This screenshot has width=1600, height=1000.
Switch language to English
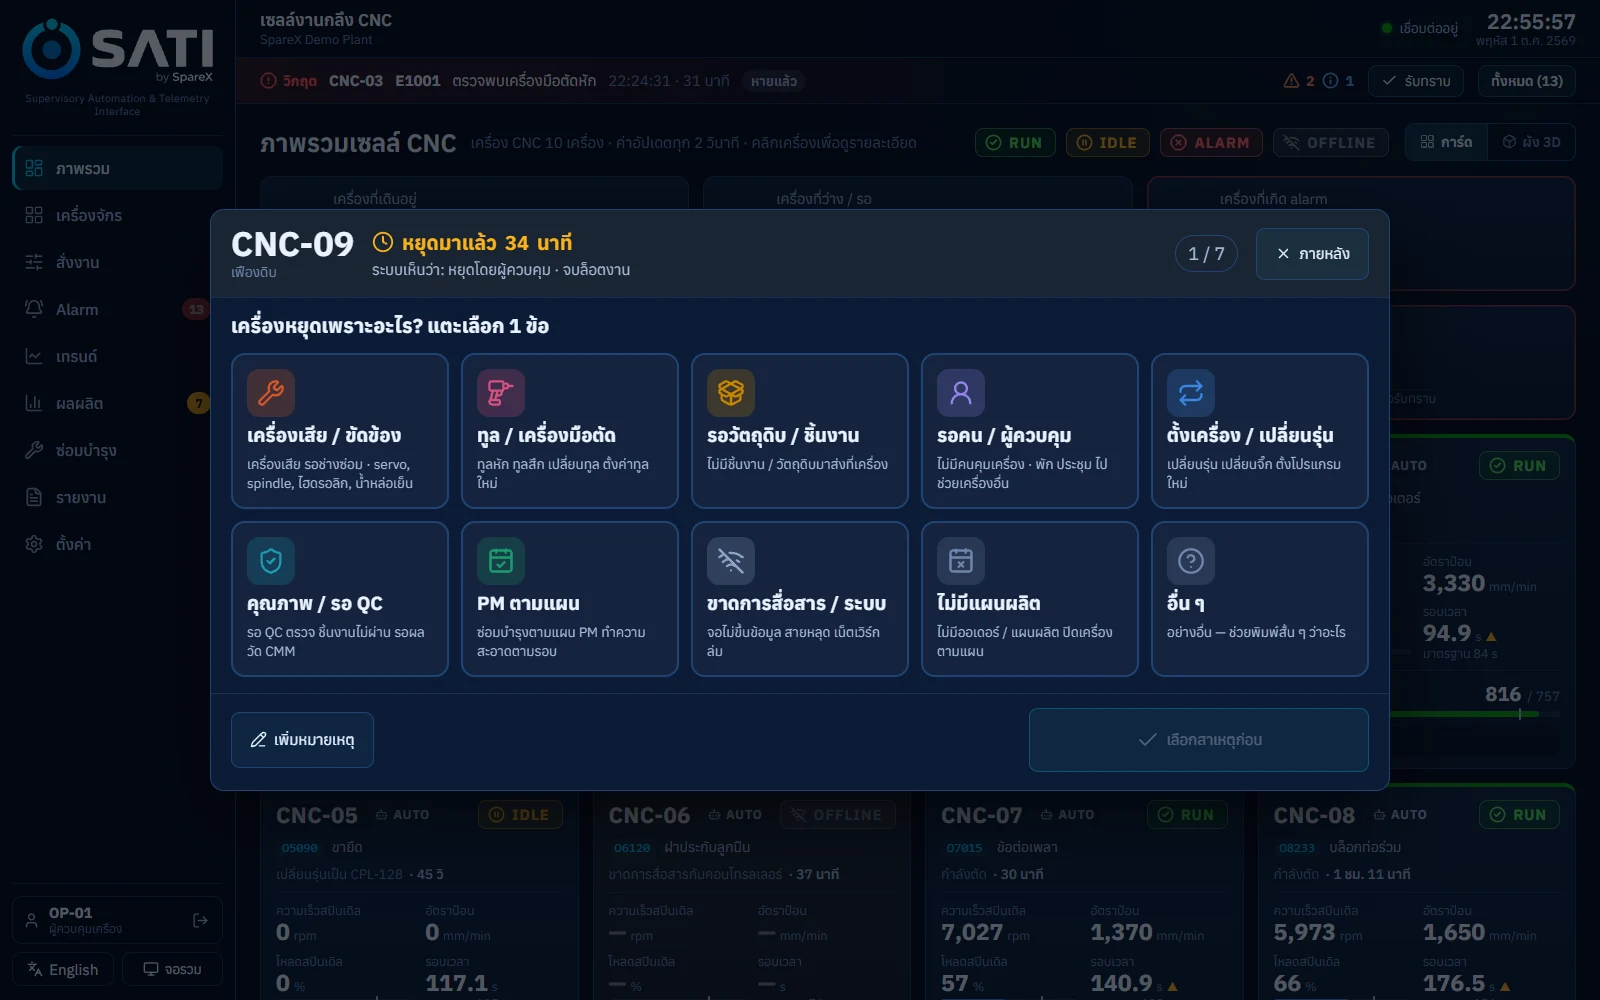pyautogui.click(x=63, y=969)
